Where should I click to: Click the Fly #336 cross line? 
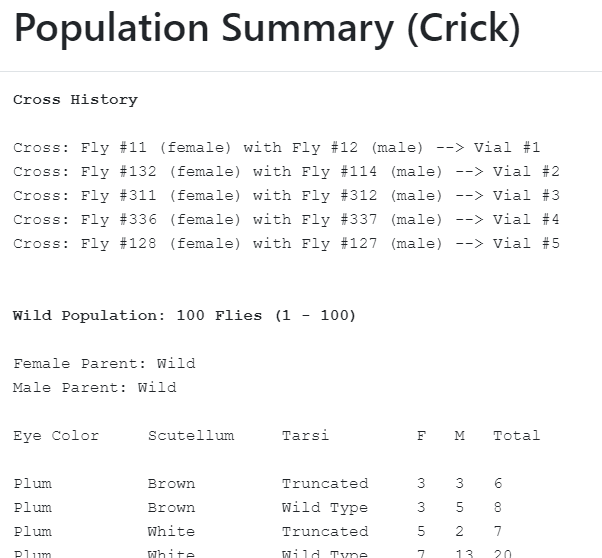[286, 220]
